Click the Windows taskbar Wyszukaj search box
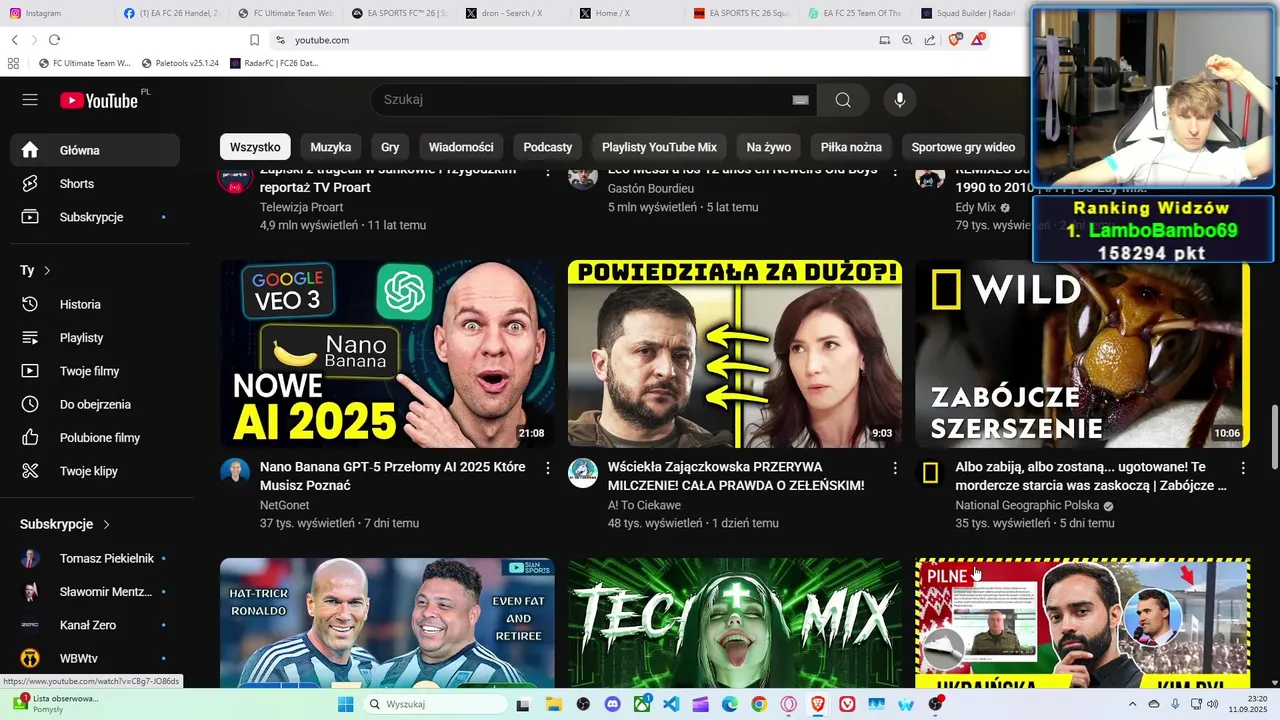Screen dimensions: 1280x720 pos(435,704)
